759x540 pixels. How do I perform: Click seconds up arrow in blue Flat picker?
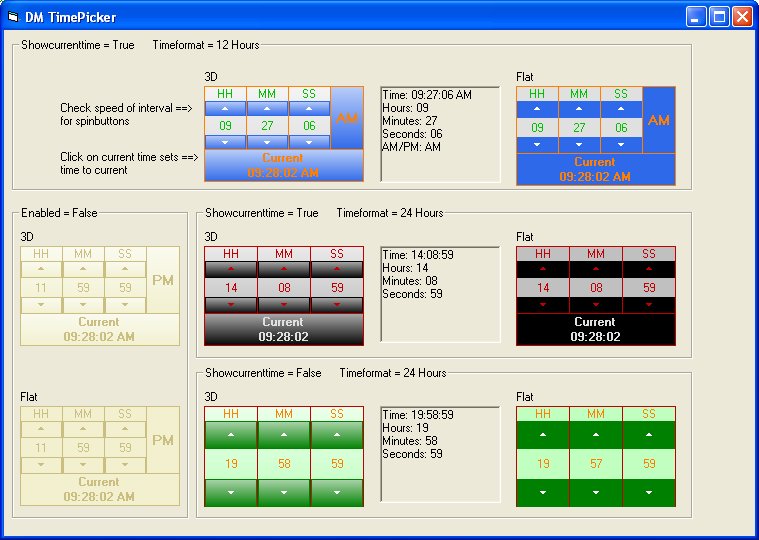click(x=621, y=108)
